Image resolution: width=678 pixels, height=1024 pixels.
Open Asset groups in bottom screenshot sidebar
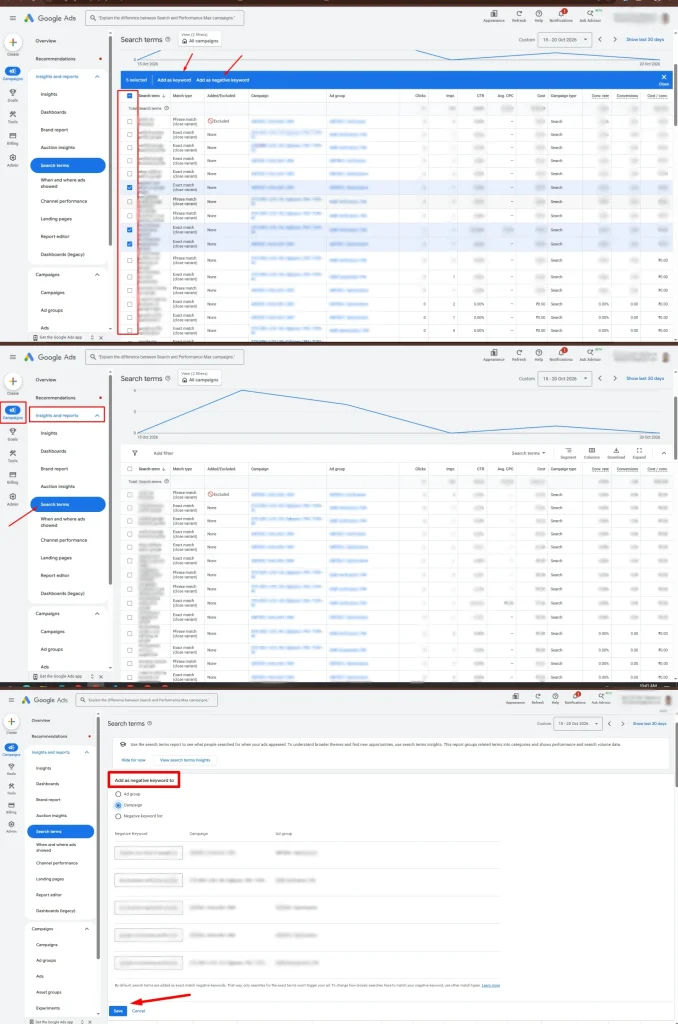point(48,992)
